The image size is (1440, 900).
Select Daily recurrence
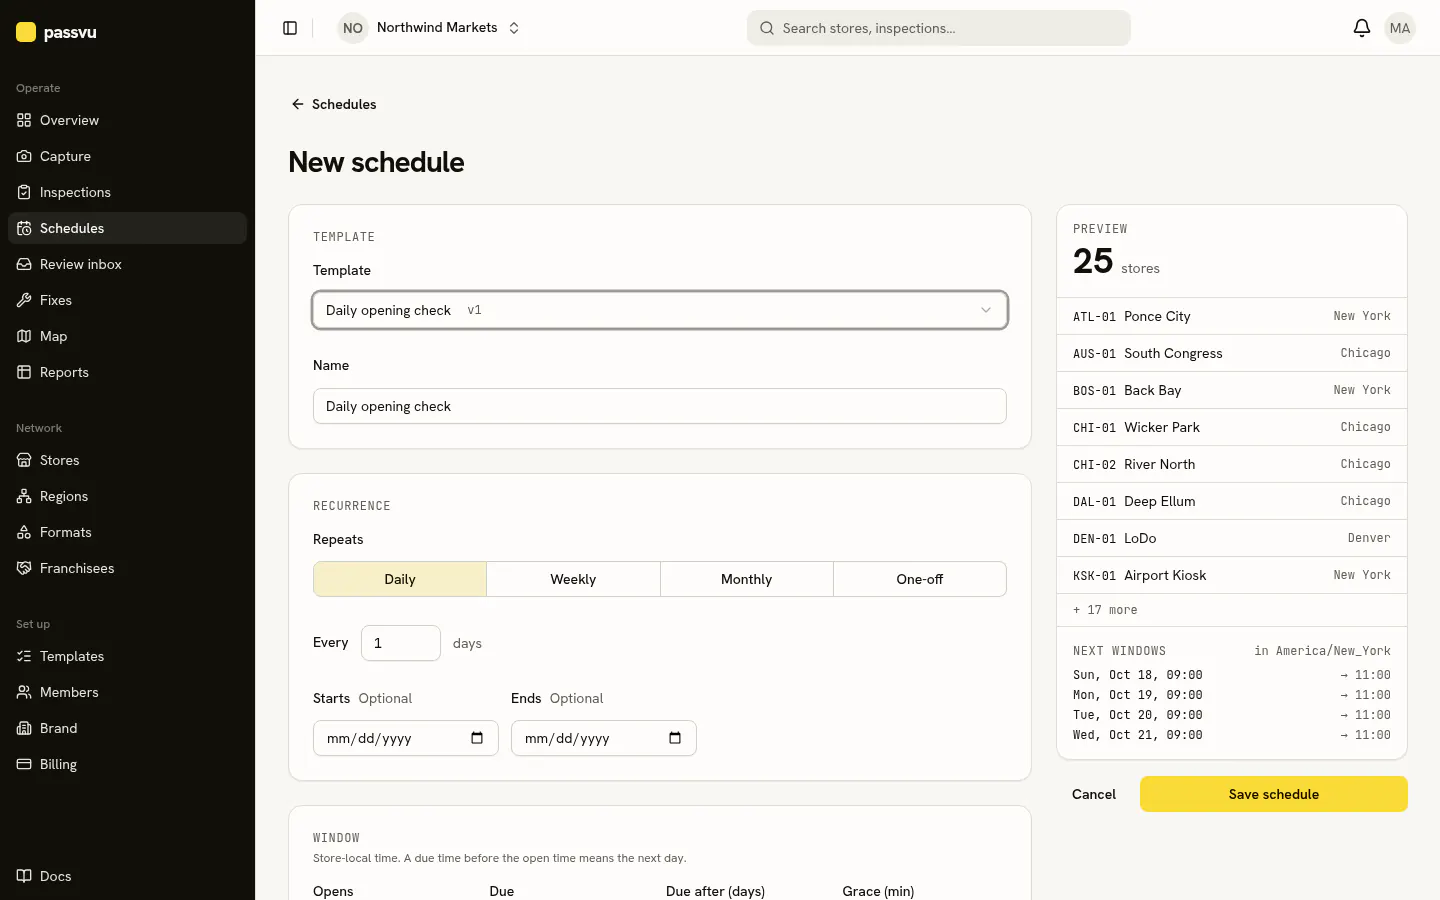pos(400,579)
